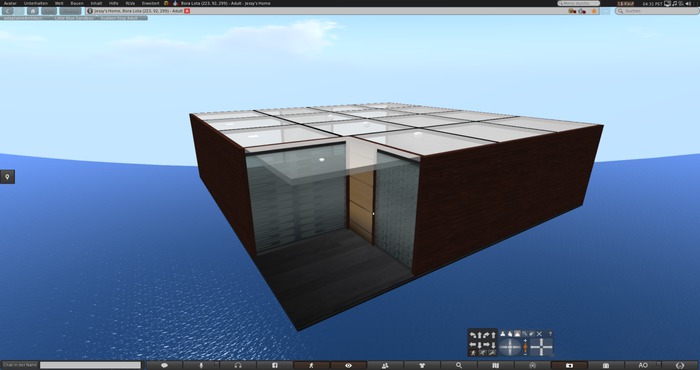Screen dimensions: 700x370
Task: Click the strafe right arrow
Action: (486, 345)
